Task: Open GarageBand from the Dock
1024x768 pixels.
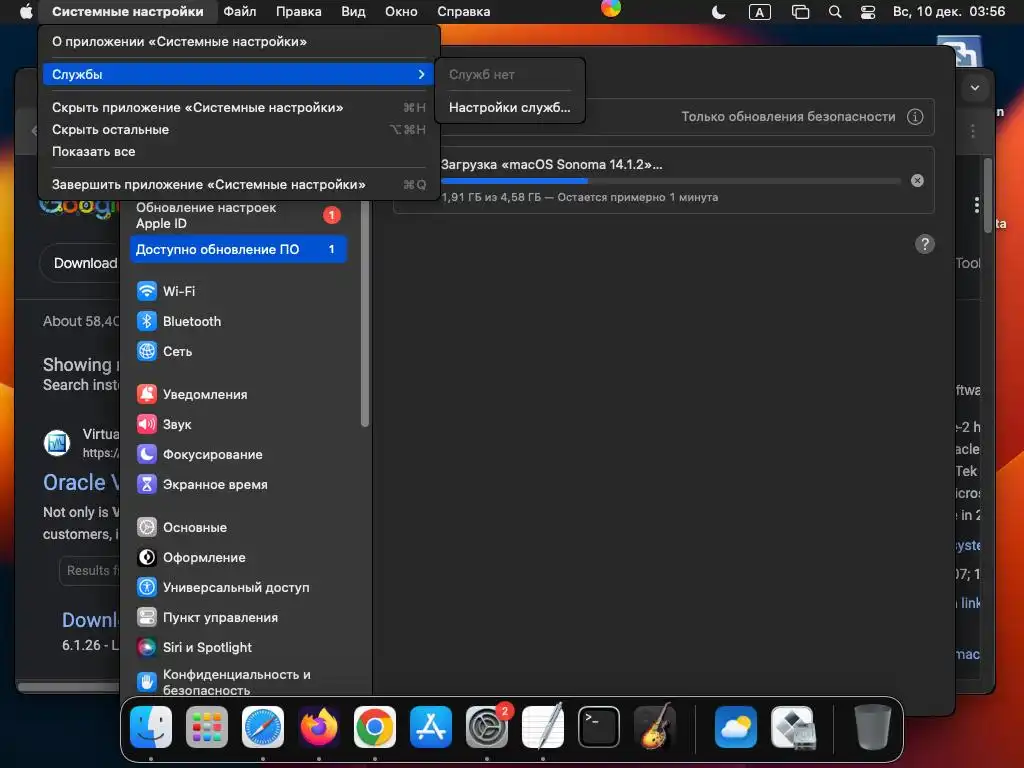Action: pos(655,727)
